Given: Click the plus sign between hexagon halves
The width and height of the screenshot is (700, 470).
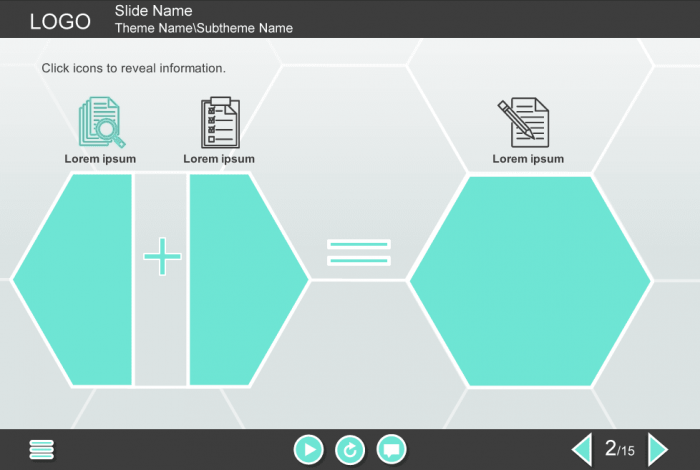Looking at the screenshot, I should [162, 256].
